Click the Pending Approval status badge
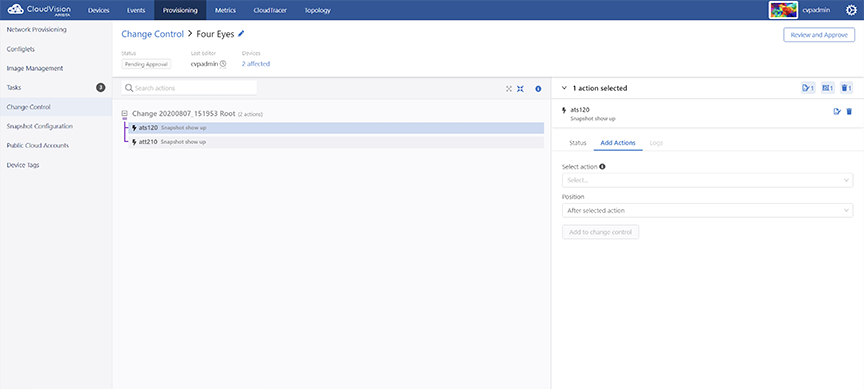 point(146,64)
